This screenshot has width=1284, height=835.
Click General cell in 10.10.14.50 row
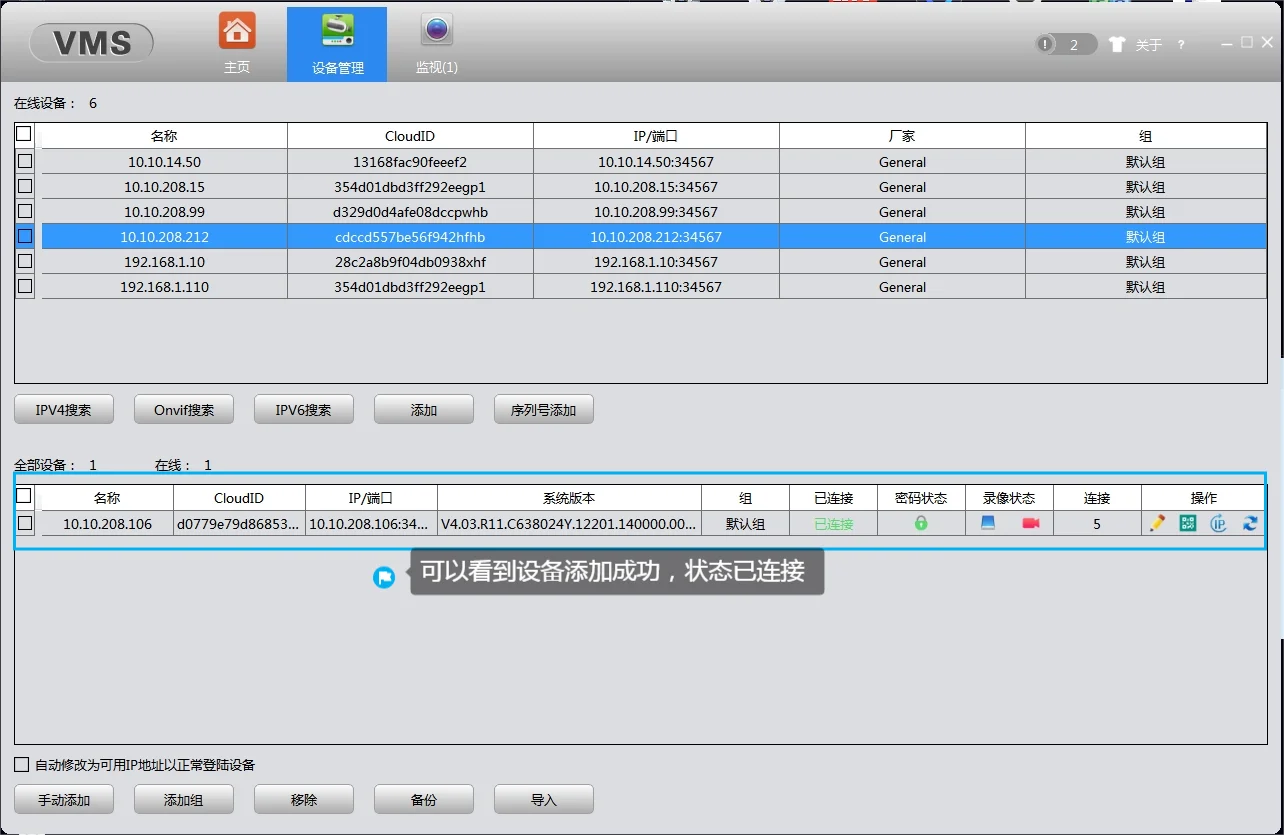[902, 162]
